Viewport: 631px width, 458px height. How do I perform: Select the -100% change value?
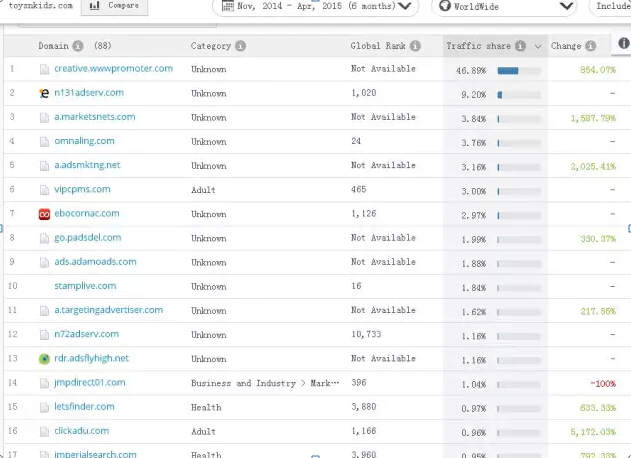tap(603, 384)
